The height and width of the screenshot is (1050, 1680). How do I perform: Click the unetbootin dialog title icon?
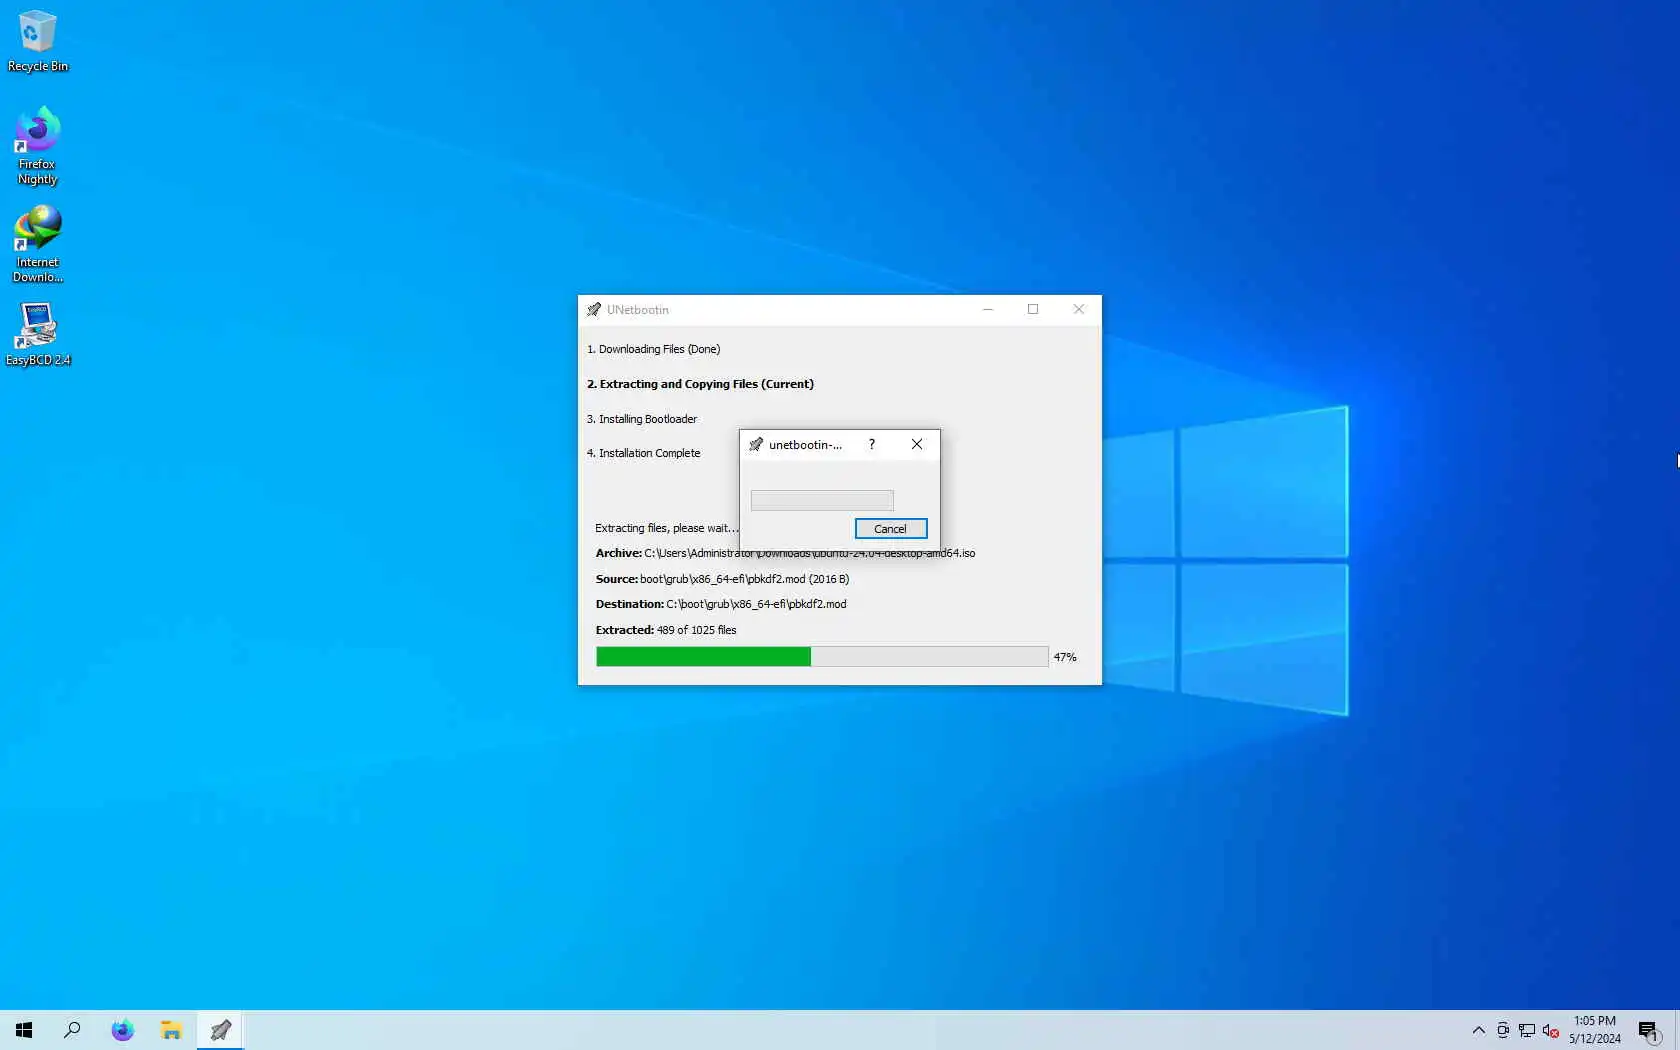(756, 445)
